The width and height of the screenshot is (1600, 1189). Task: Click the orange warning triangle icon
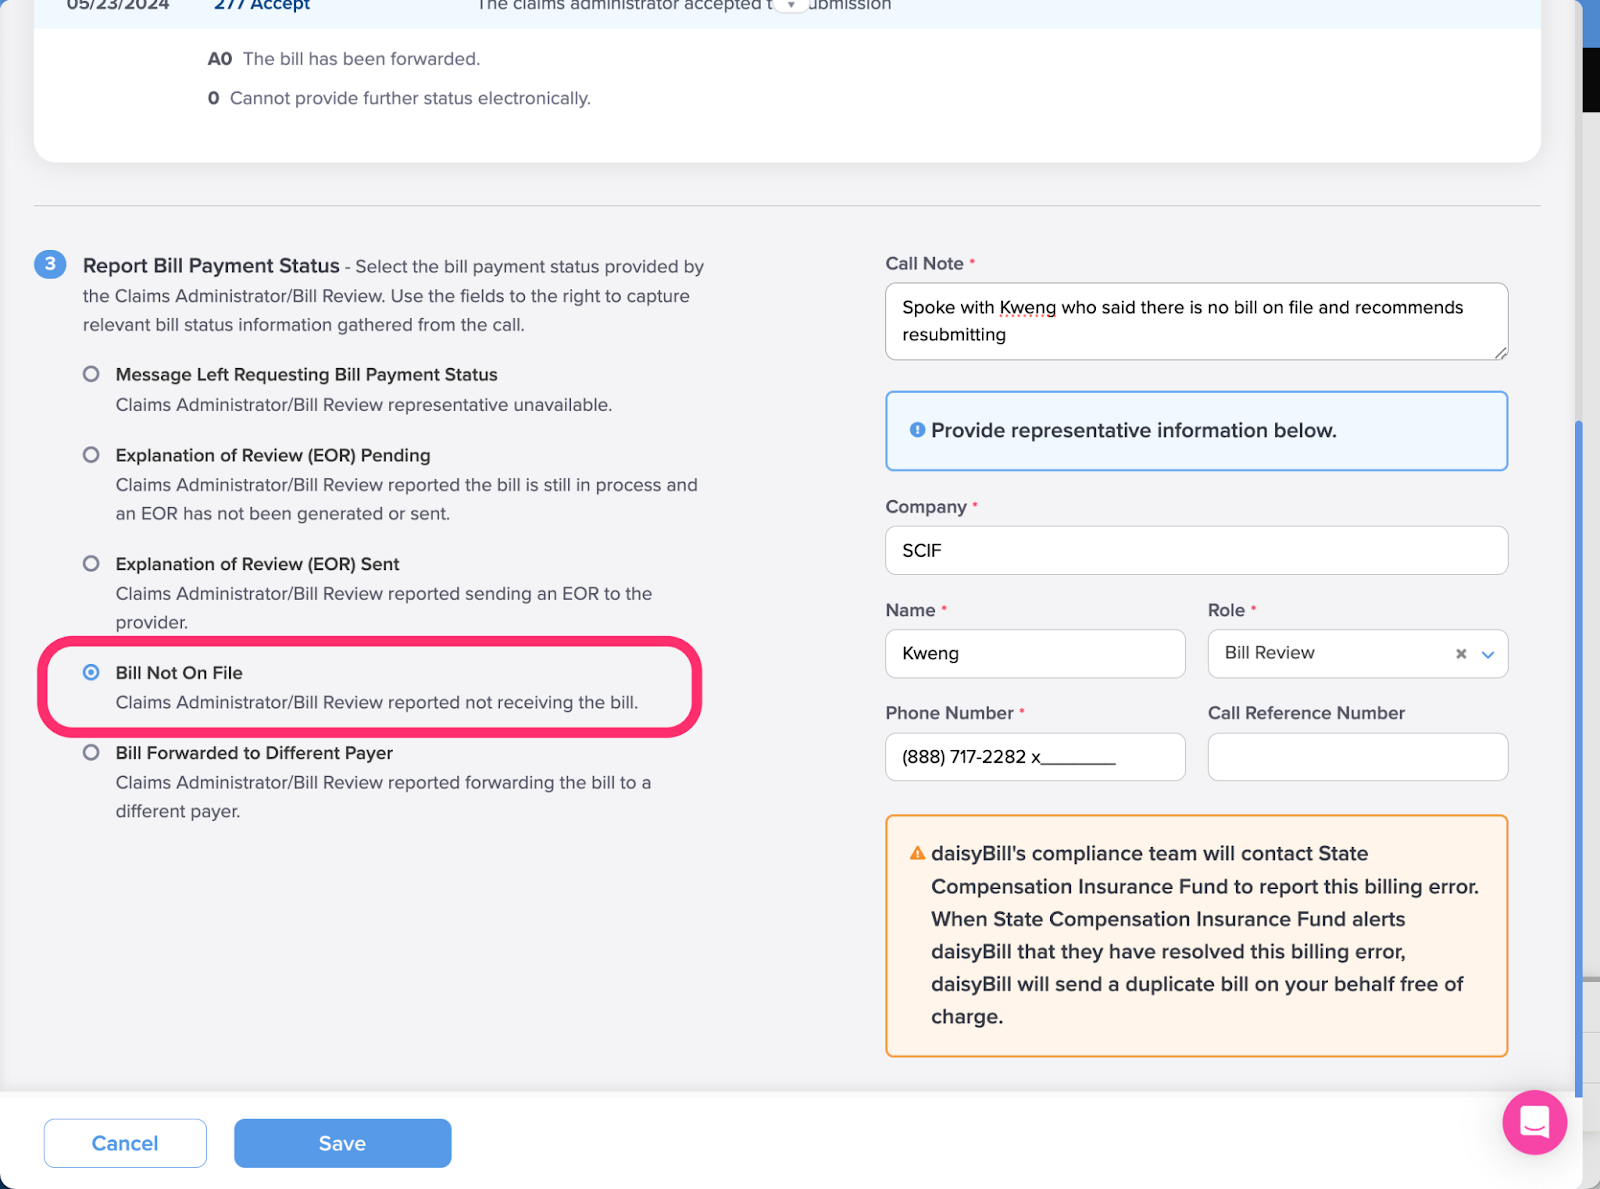917,854
